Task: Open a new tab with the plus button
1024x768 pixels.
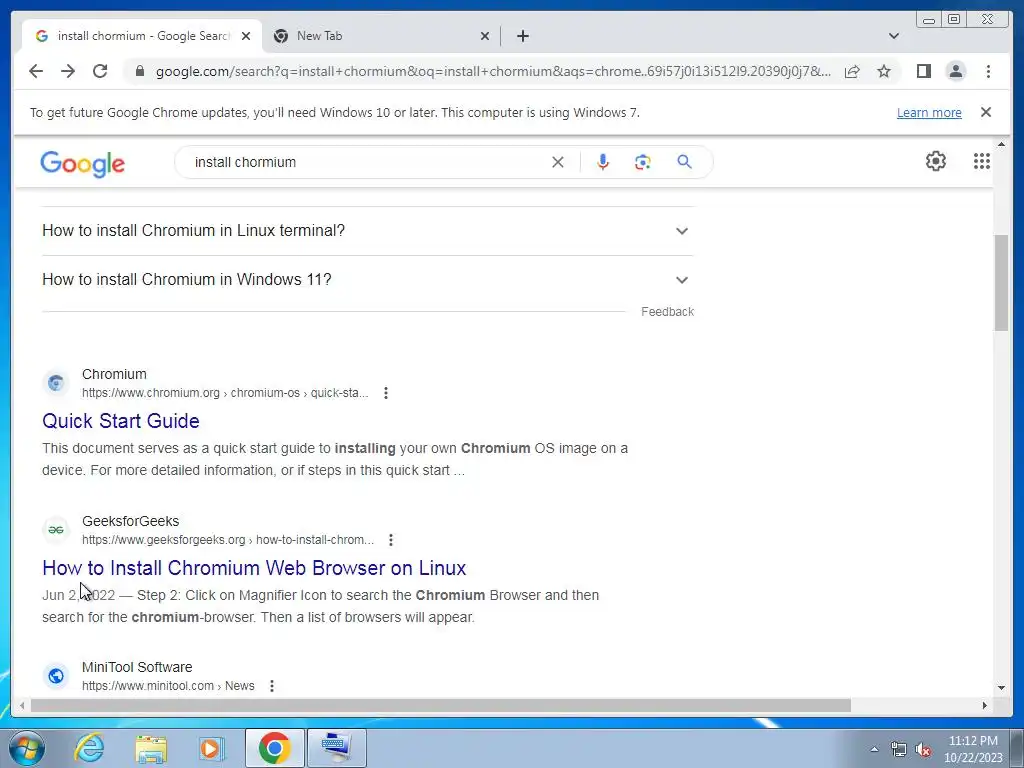Action: pos(522,36)
